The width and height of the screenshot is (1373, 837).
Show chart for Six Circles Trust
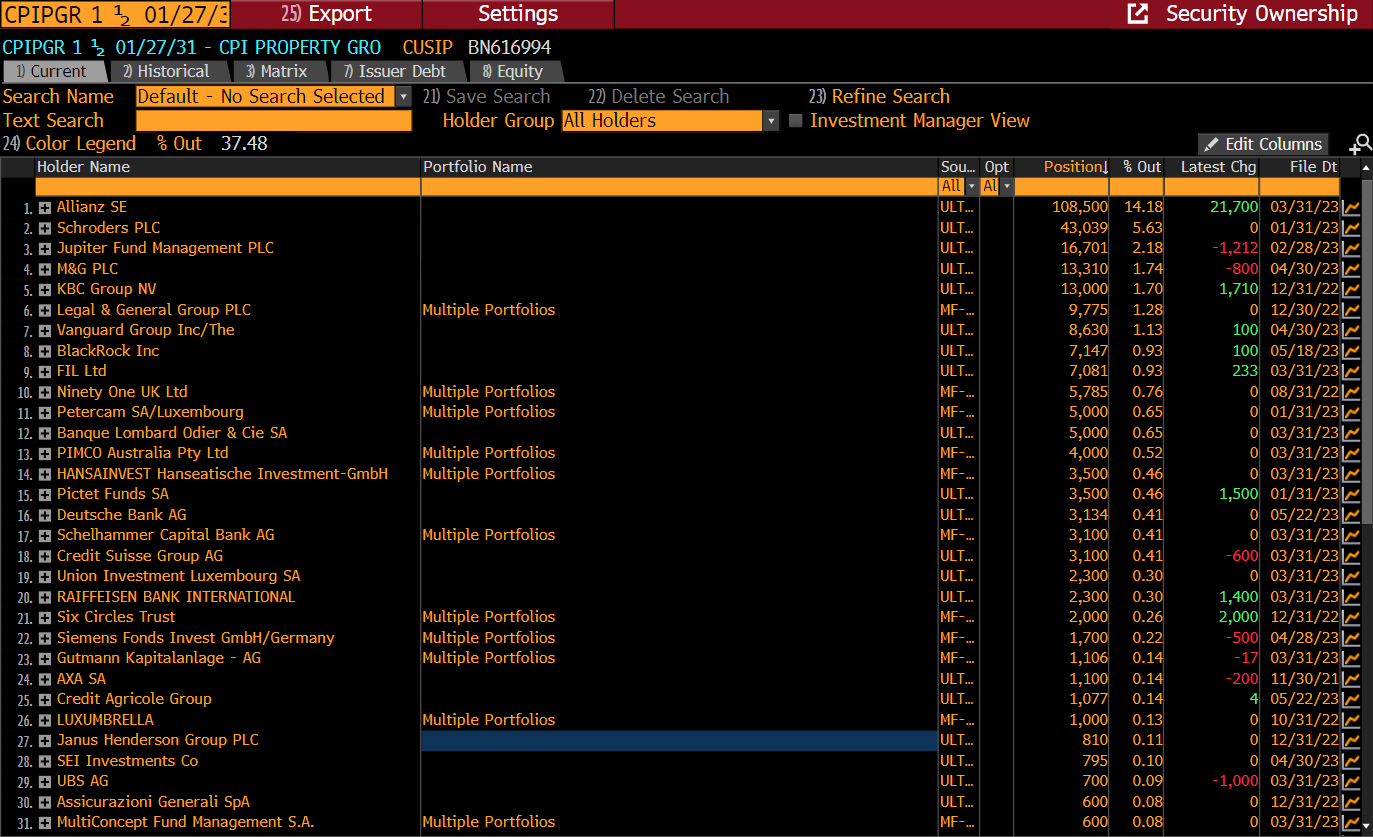(1351, 617)
